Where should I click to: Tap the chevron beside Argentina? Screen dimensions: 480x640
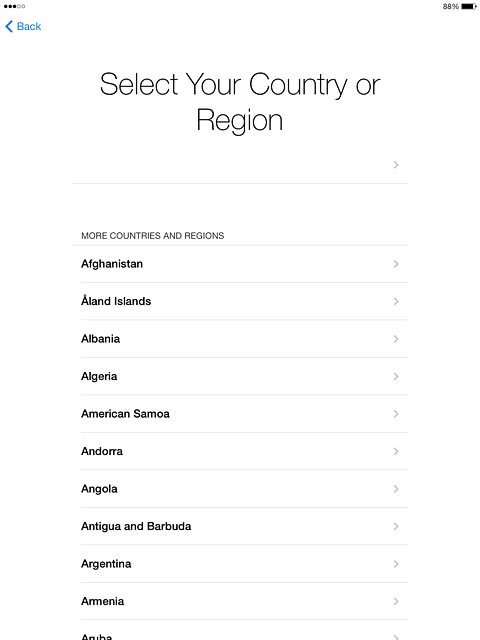[396, 564]
